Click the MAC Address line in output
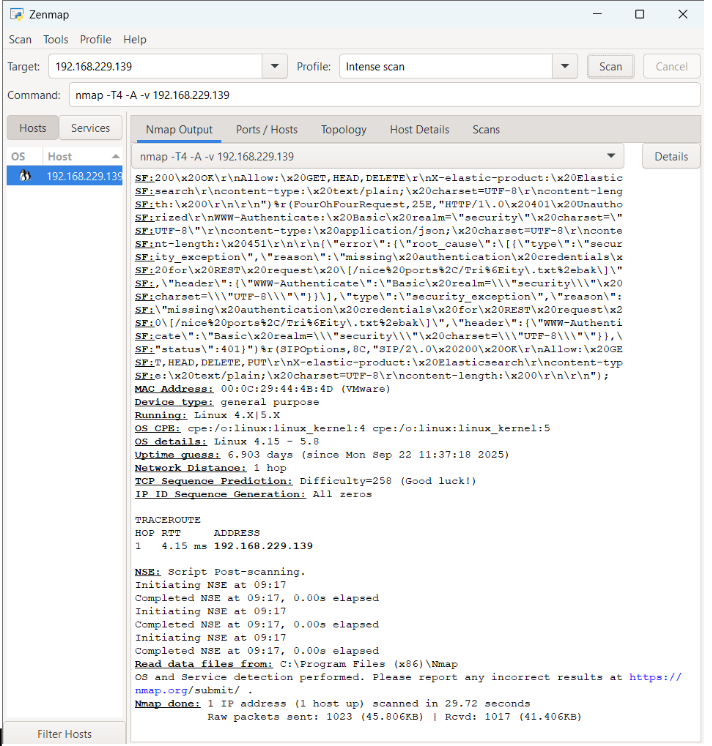Screen dimensions: 712x746 (x=262, y=389)
